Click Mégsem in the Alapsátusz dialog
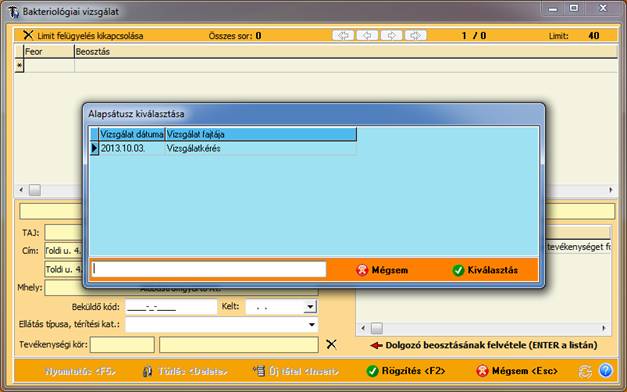 click(x=382, y=270)
